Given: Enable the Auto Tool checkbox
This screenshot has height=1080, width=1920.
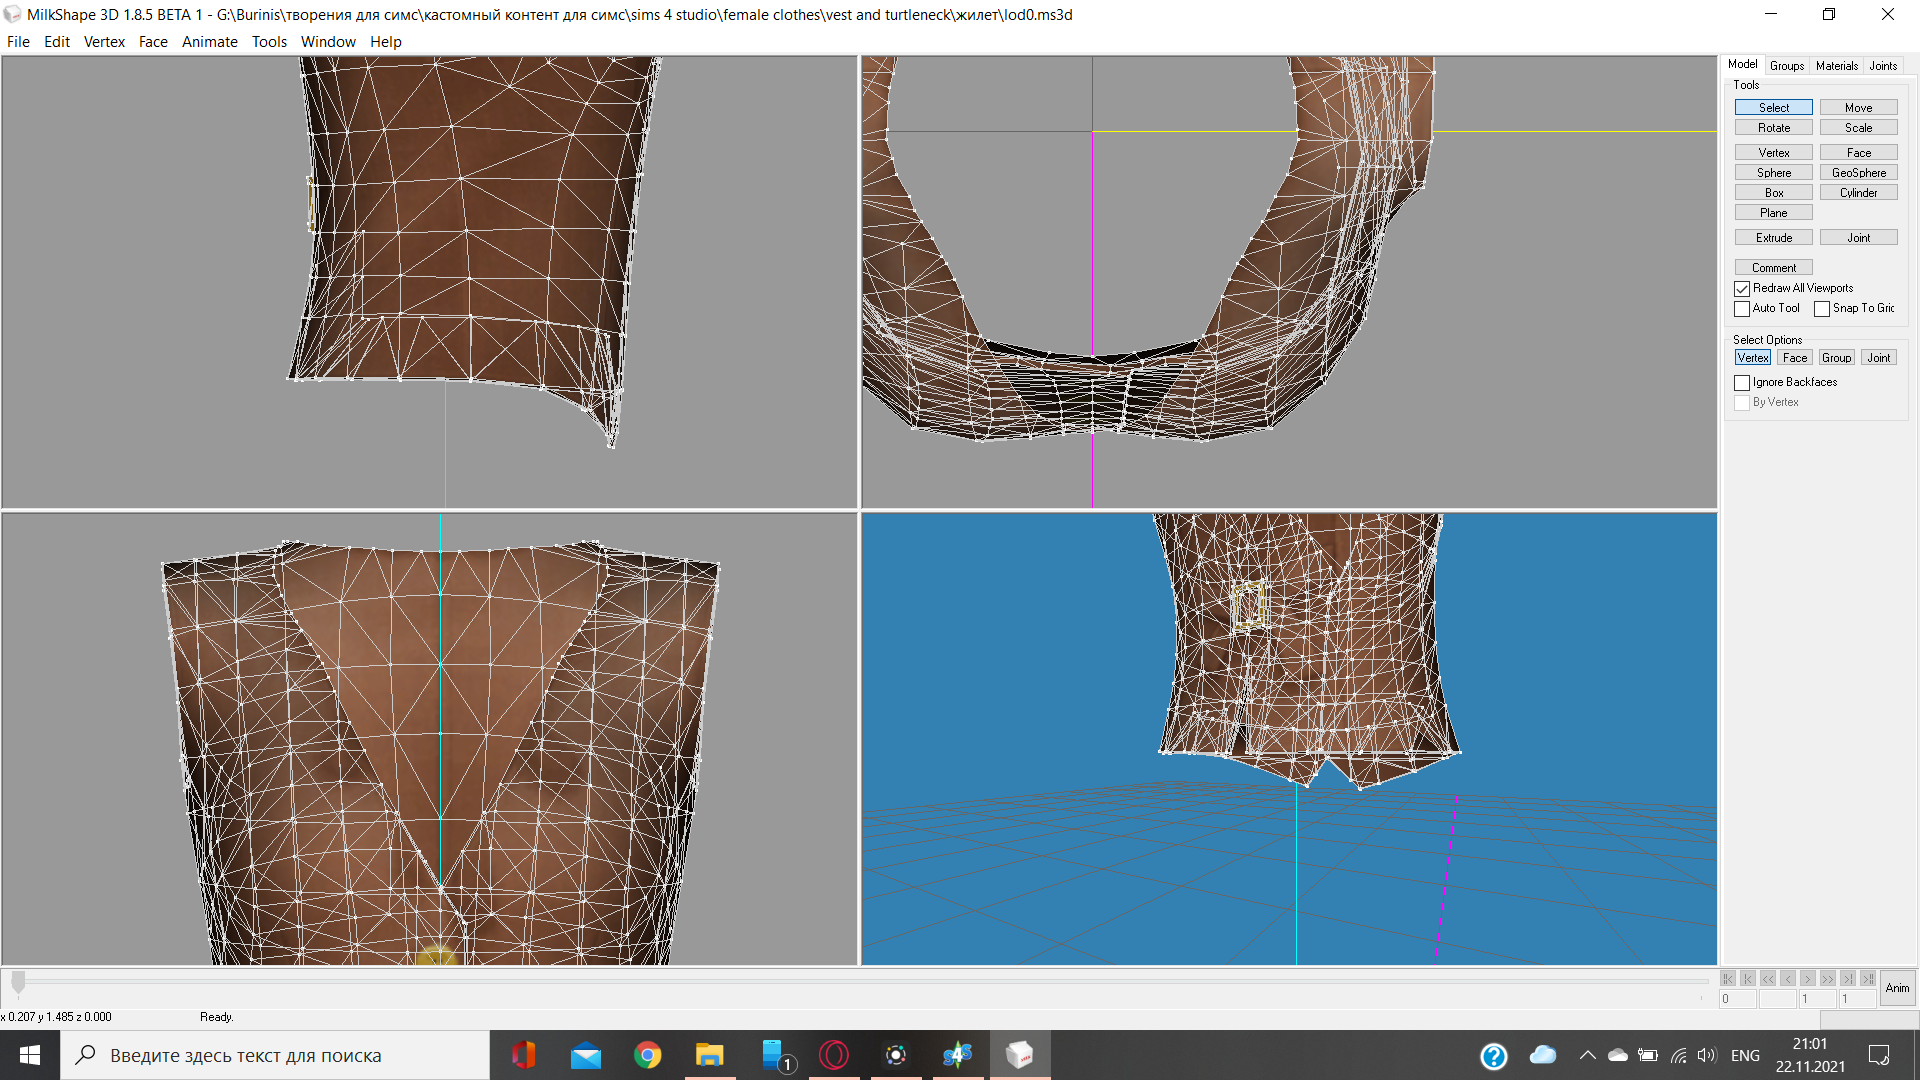Looking at the screenshot, I should click(1742, 309).
